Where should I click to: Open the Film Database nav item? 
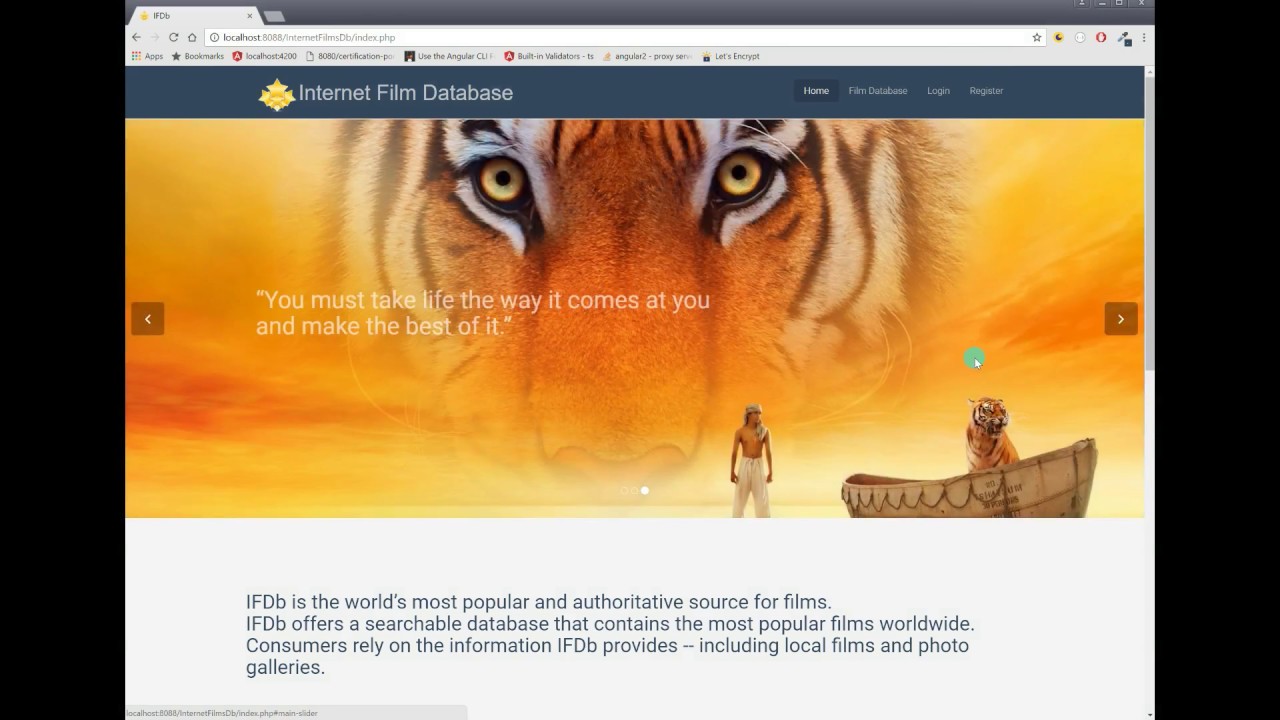(x=878, y=91)
